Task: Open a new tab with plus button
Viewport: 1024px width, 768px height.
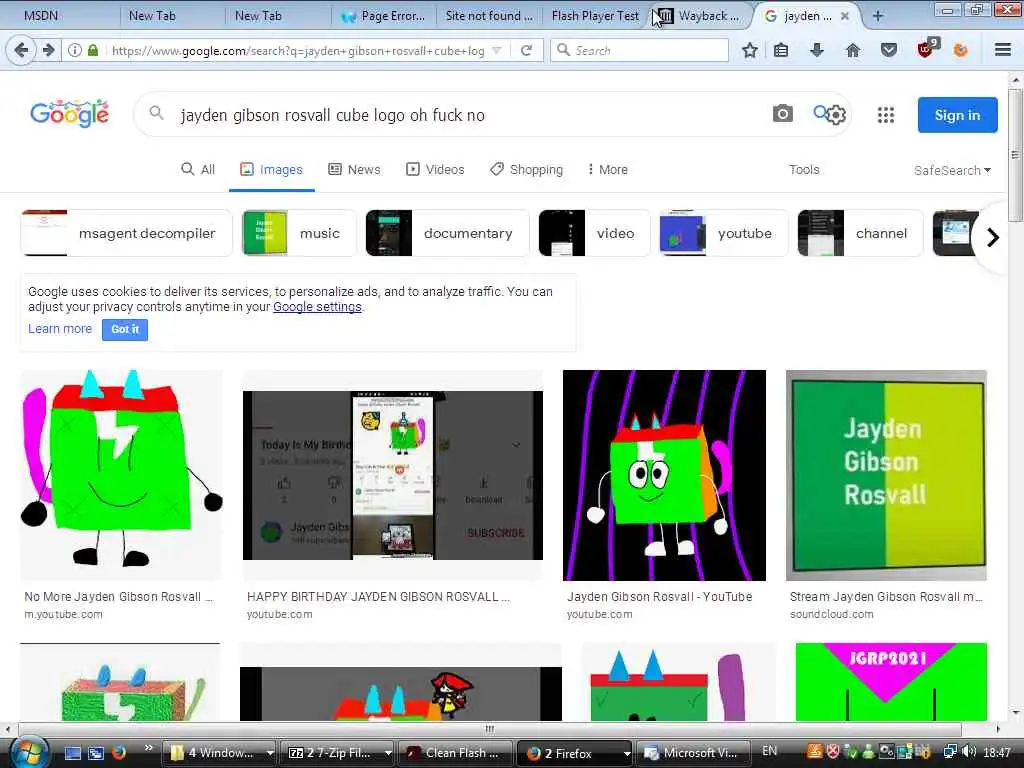Action: (x=878, y=16)
